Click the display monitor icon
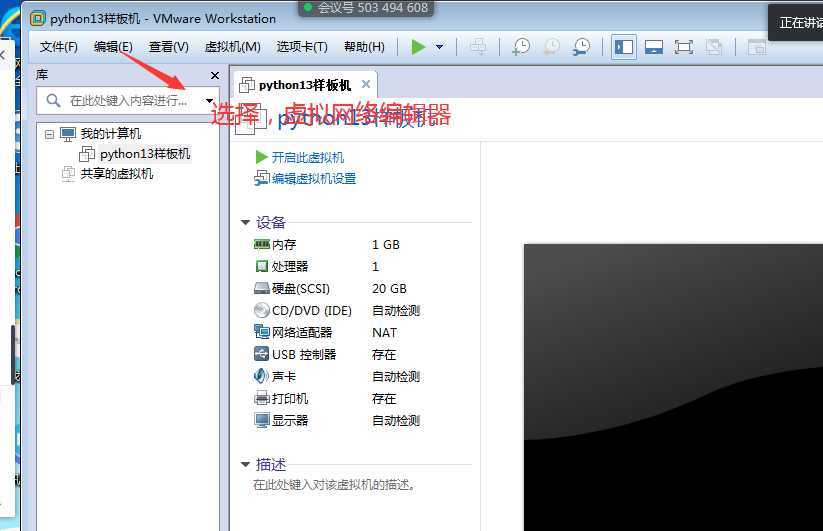The height and width of the screenshot is (531, 823). pos(261,420)
